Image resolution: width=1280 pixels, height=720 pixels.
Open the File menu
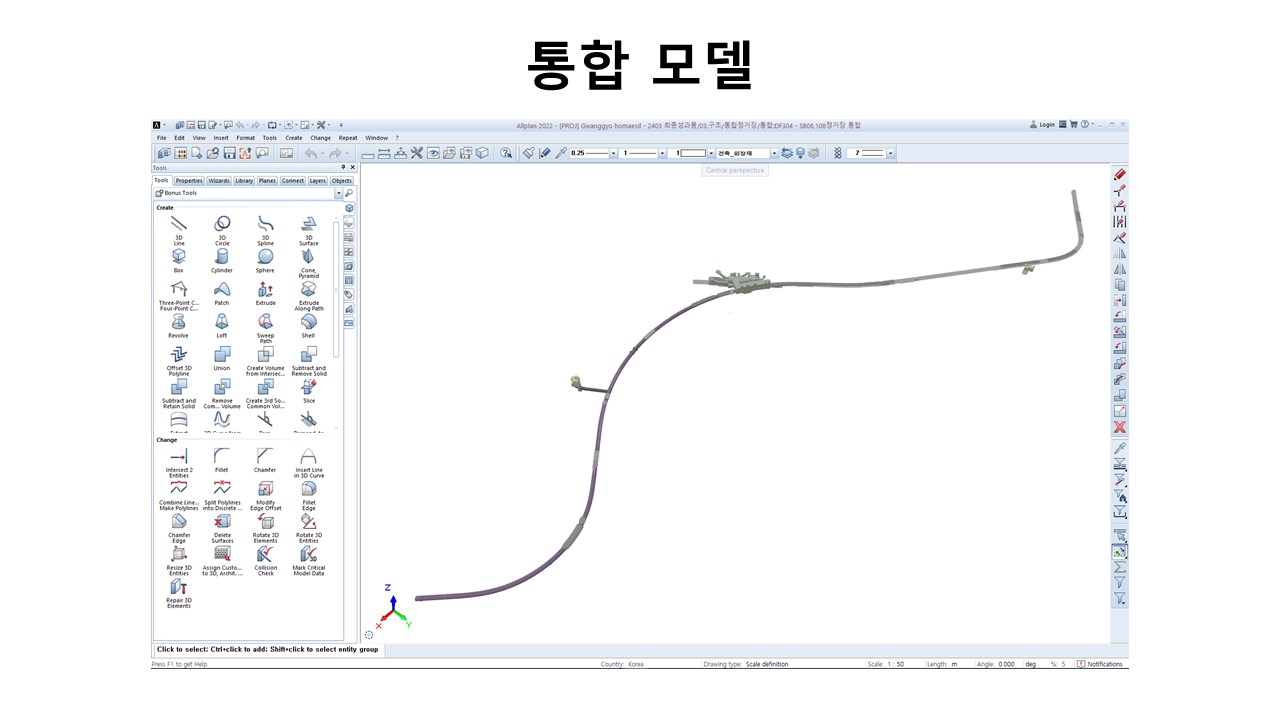pos(161,138)
